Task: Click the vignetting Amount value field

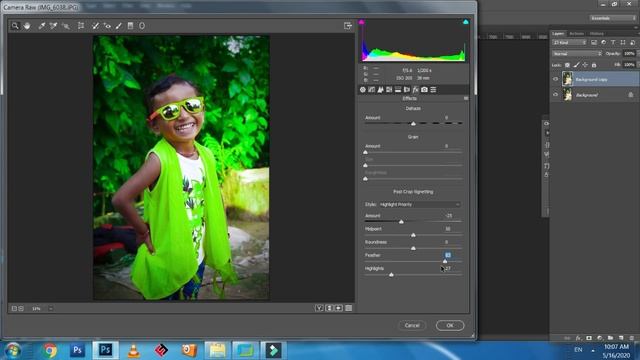Action: (x=449, y=216)
